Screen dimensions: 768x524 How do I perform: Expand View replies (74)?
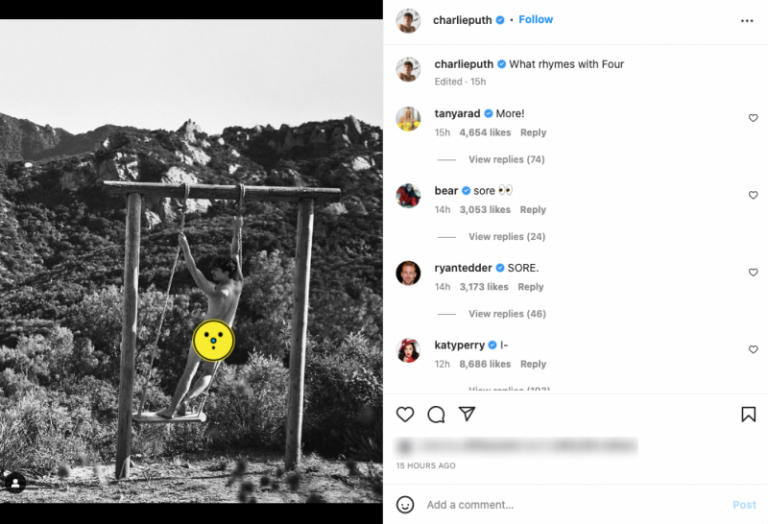coord(506,159)
